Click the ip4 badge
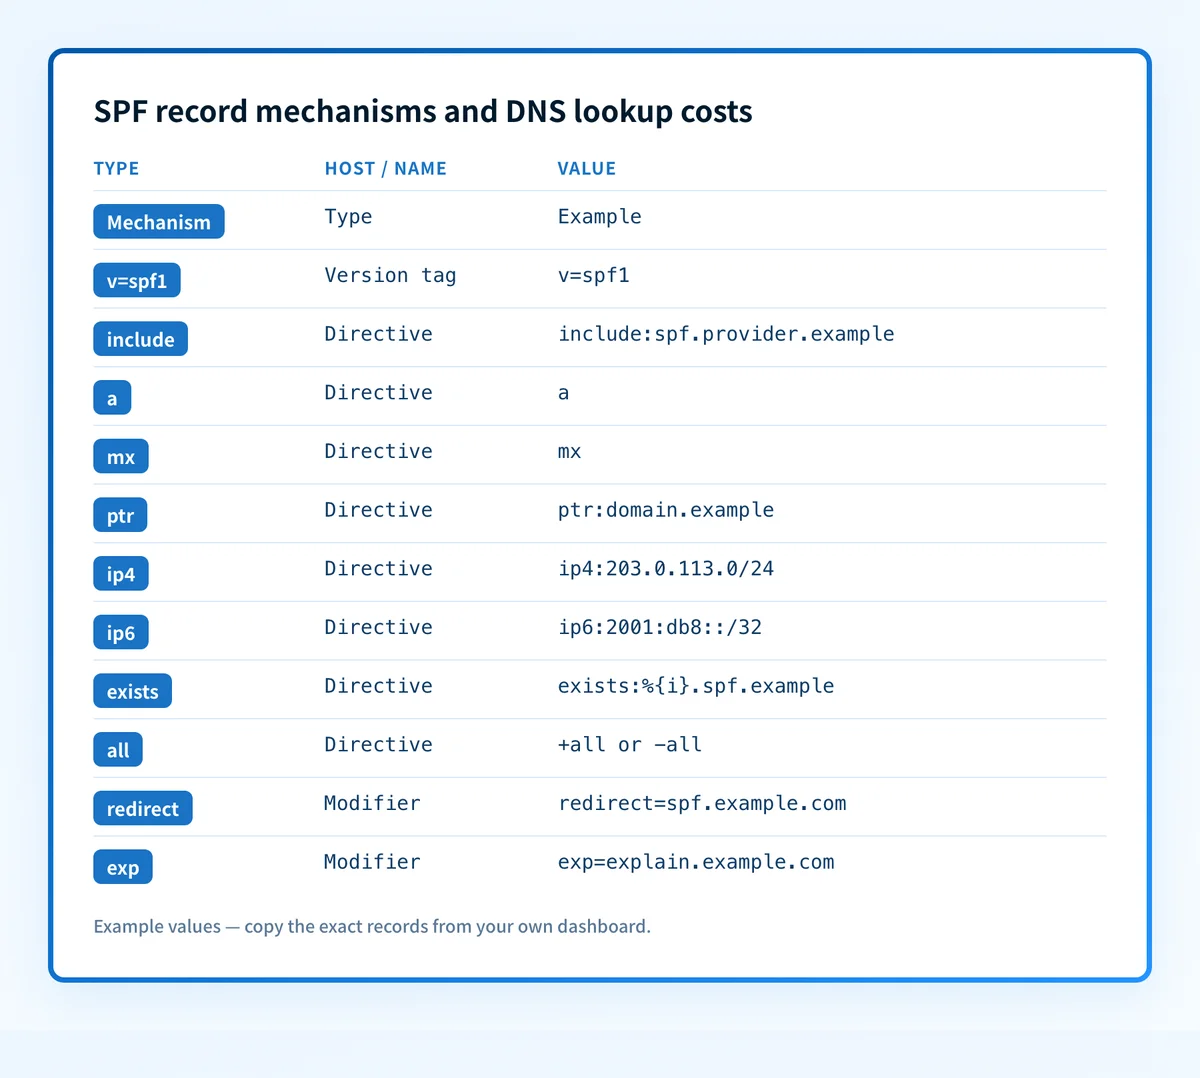The image size is (1200, 1078). pos(121,574)
